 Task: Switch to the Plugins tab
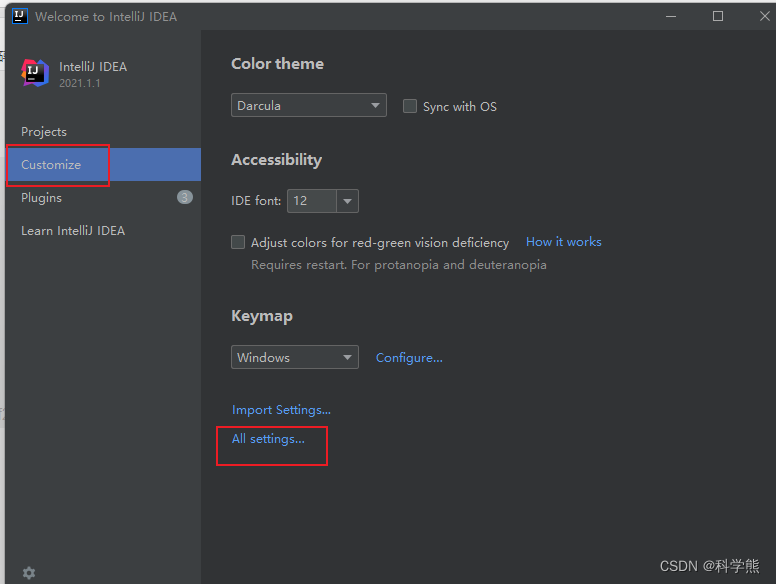click(x=103, y=197)
